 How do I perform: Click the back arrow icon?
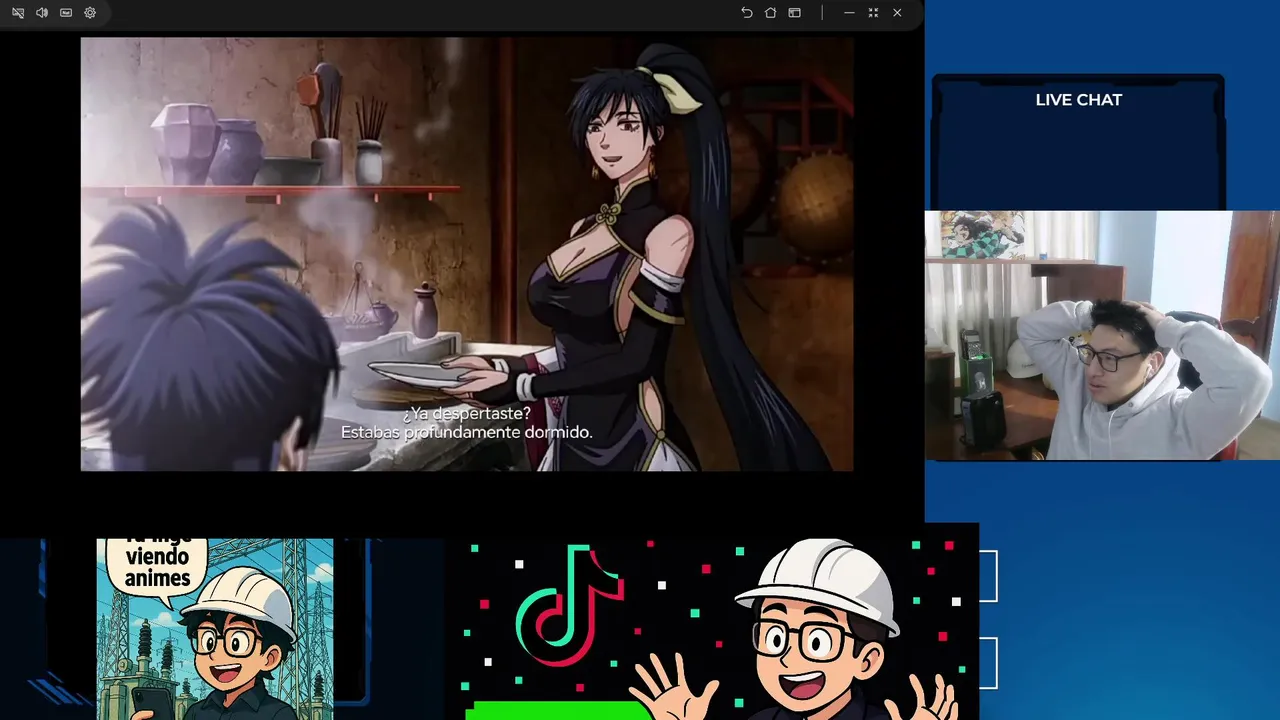pyautogui.click(x=746, y=13)
